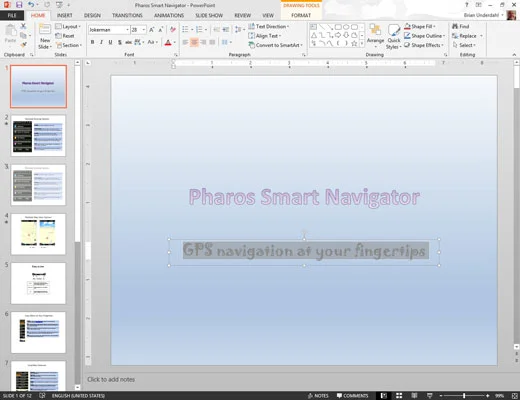Select the text box shape in gallery
Image resolution: width=520 pixels, height=400 pixels.
coord(314,27)
